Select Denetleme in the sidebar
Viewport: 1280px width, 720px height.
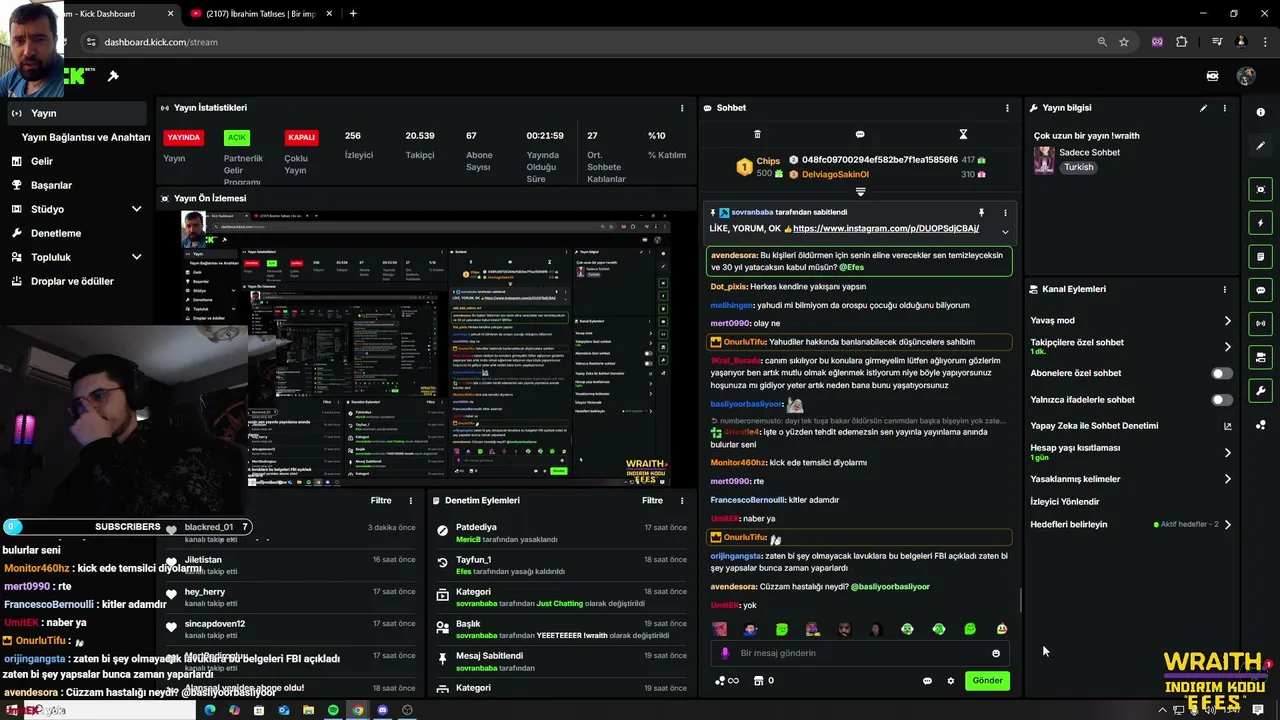pos(55,233)
